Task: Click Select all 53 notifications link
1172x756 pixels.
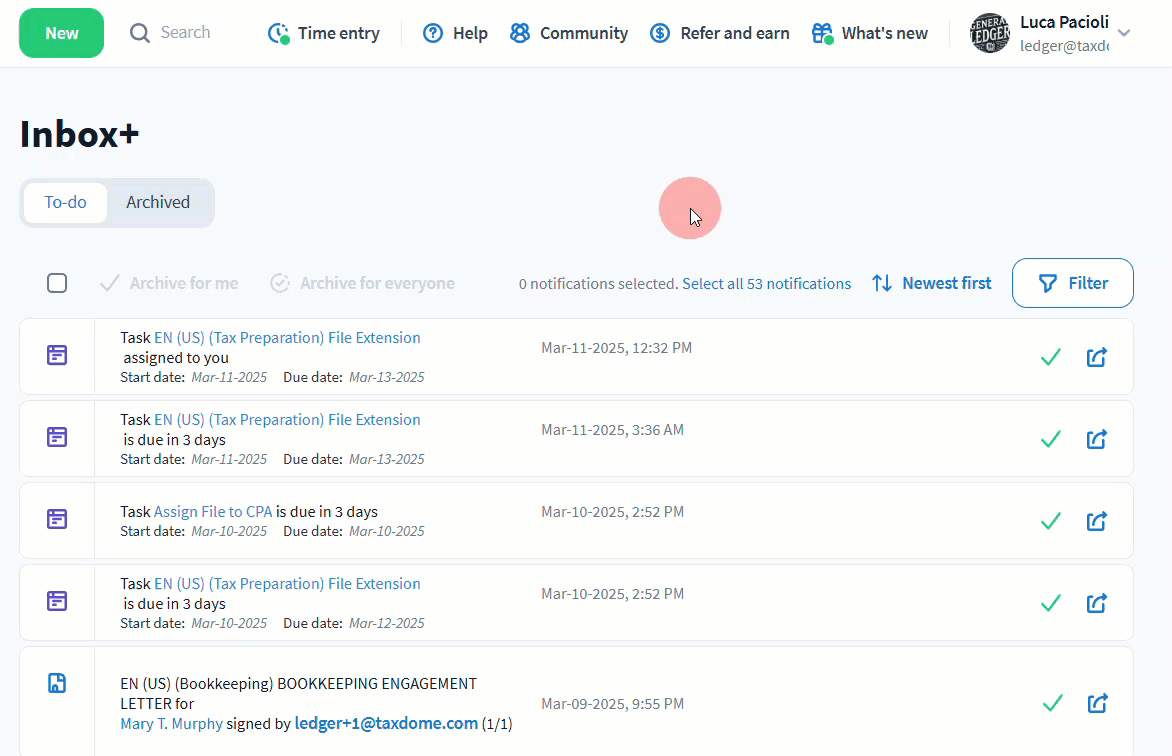Action: pos(766,284)
